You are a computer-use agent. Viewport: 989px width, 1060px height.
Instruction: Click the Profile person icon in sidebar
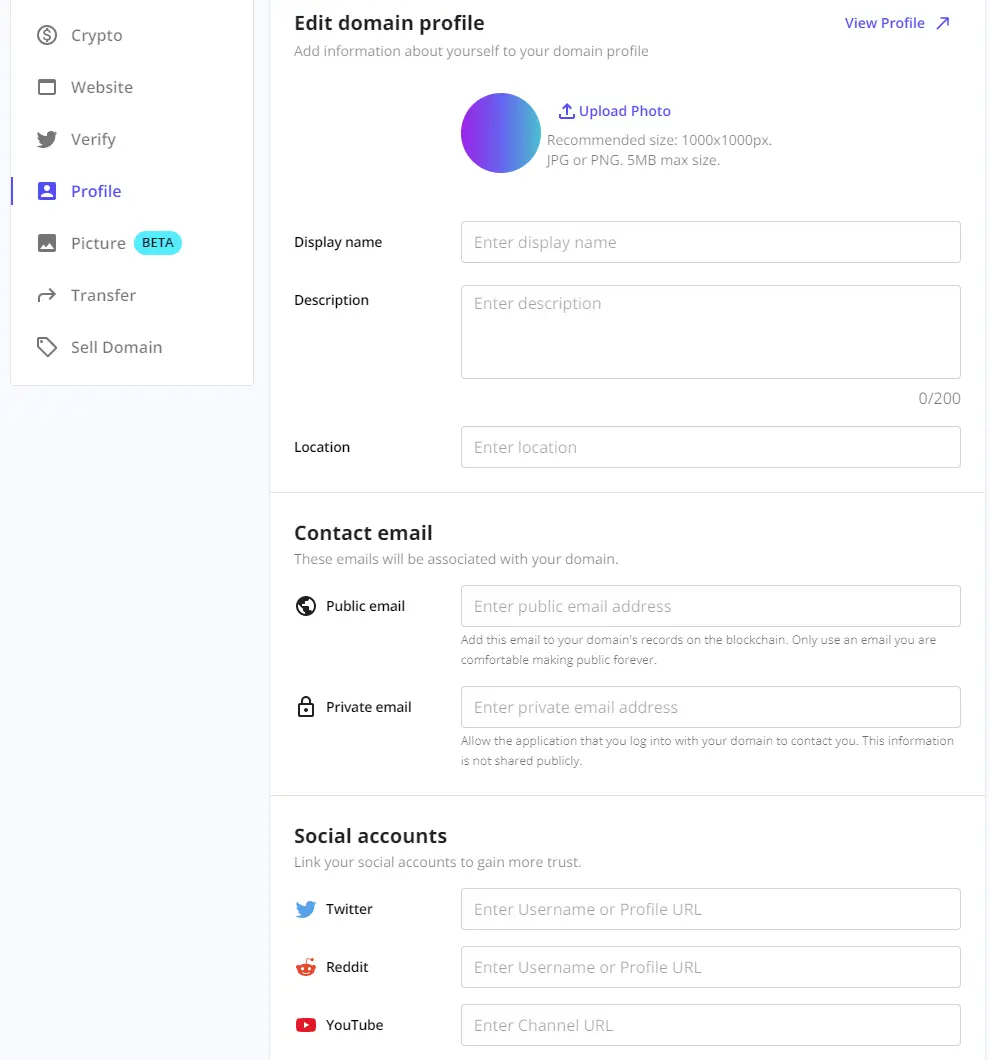(x=47, y=191)
